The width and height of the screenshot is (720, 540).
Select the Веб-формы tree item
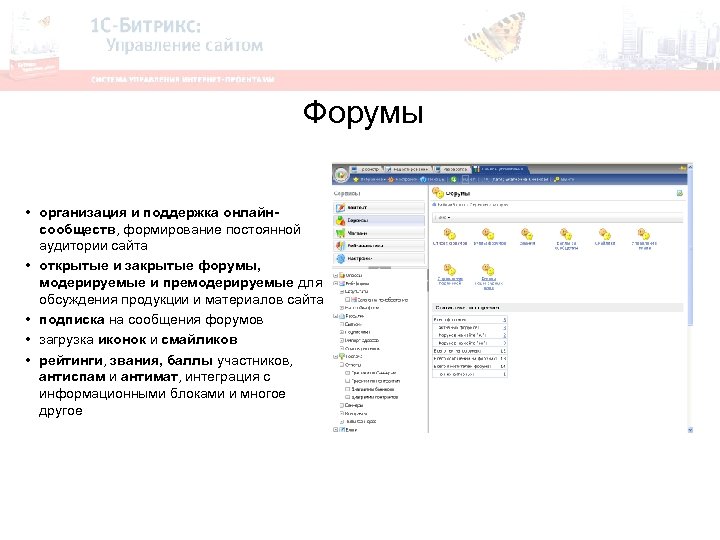[357, 284]
